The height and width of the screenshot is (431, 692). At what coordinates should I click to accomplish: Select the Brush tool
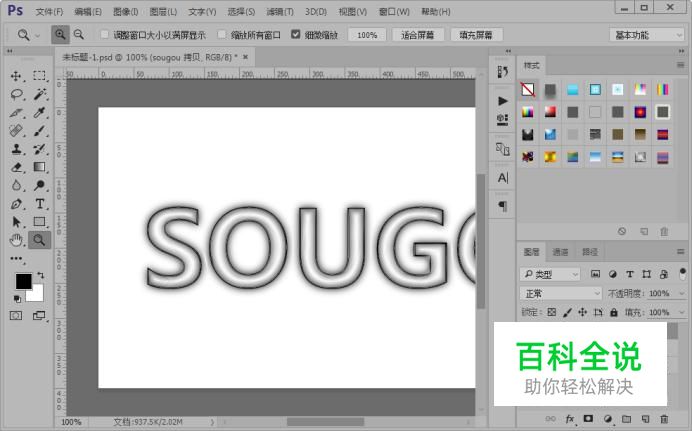point(39,131)
